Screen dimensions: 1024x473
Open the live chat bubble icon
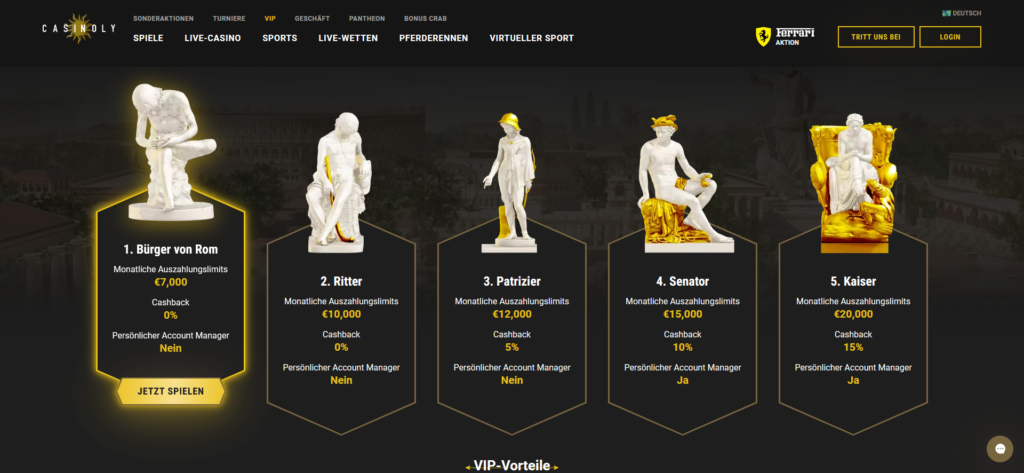click(x=999, y=449)
